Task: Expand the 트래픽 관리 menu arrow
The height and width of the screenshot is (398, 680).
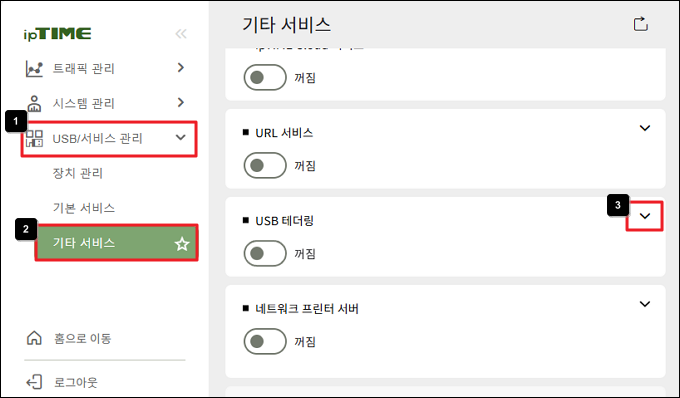Action: coord(181,68)
